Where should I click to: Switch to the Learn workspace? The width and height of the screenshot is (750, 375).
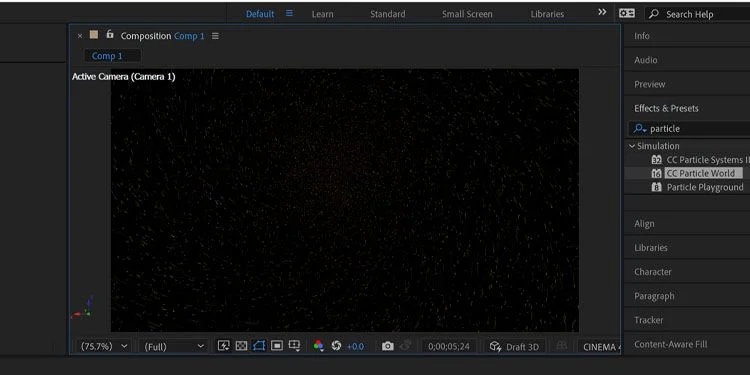322,14
